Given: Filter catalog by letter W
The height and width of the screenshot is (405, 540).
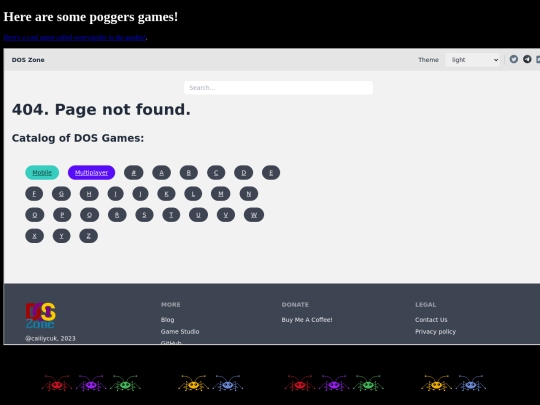Looking at the screenshot, I should coord(254,215).
